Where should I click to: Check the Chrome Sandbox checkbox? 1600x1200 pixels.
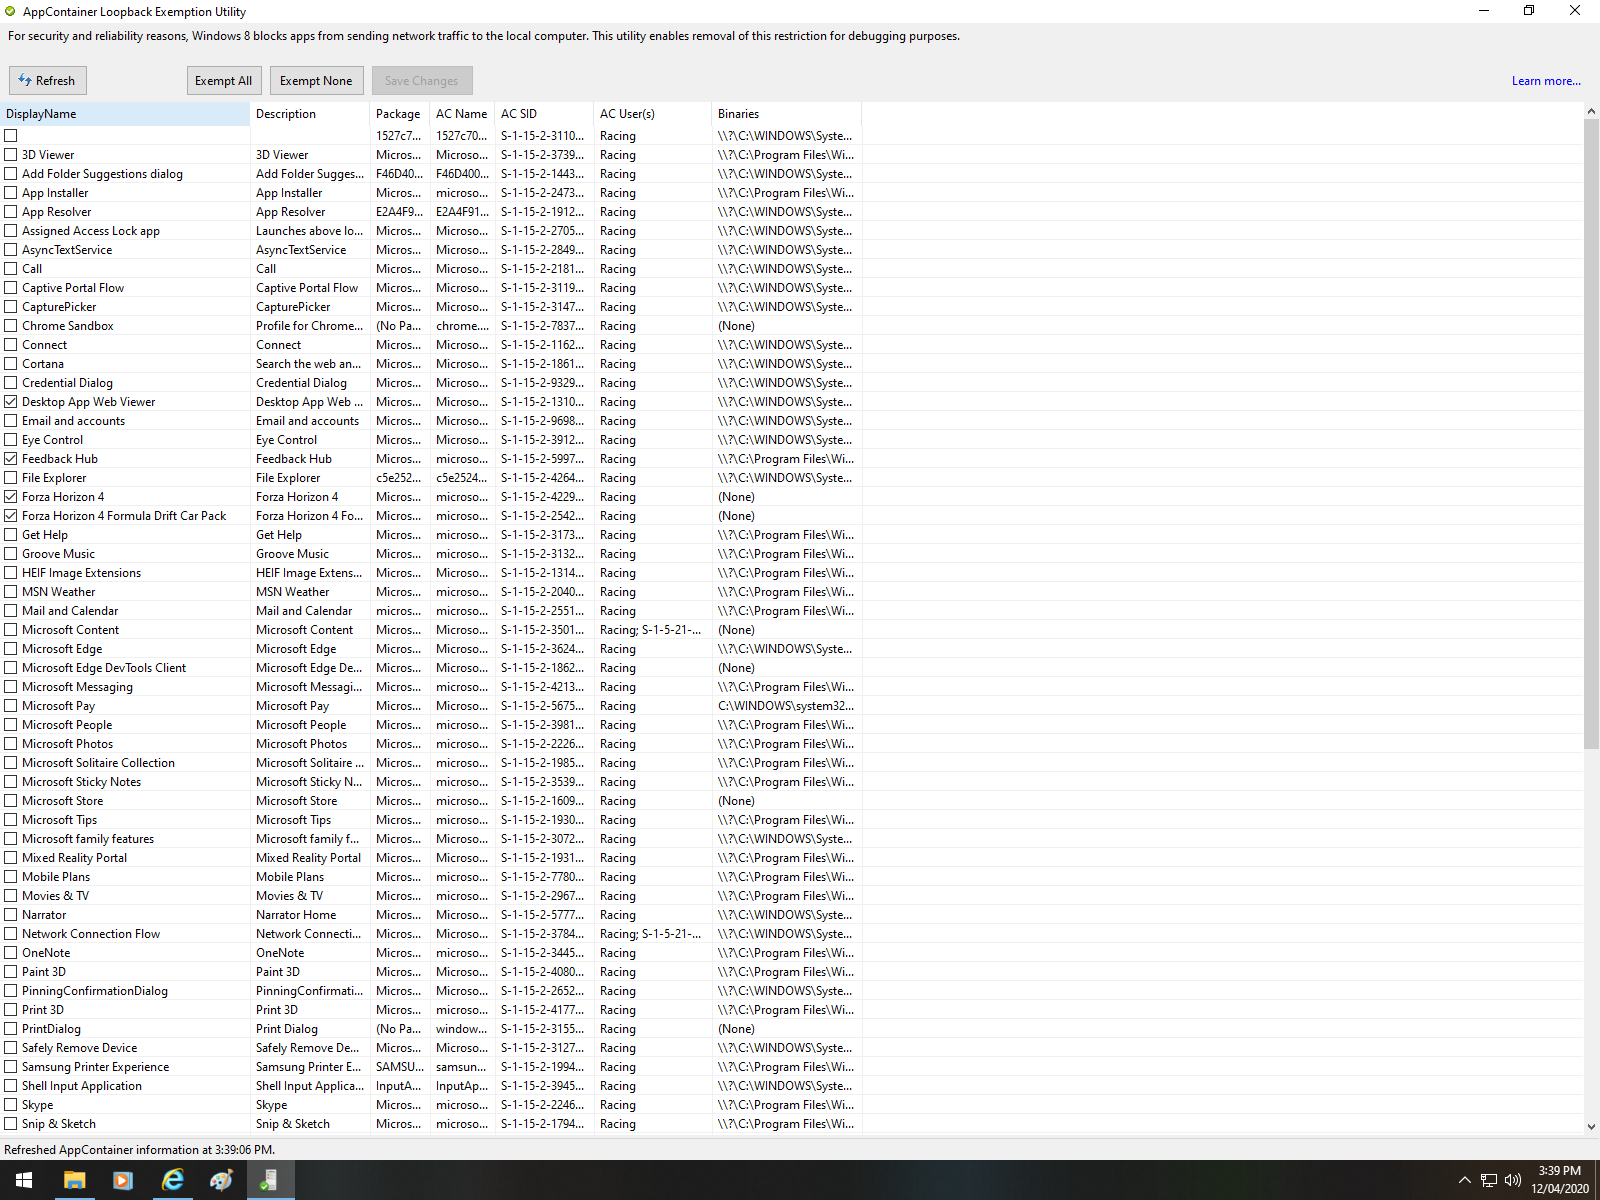point(11,326)
